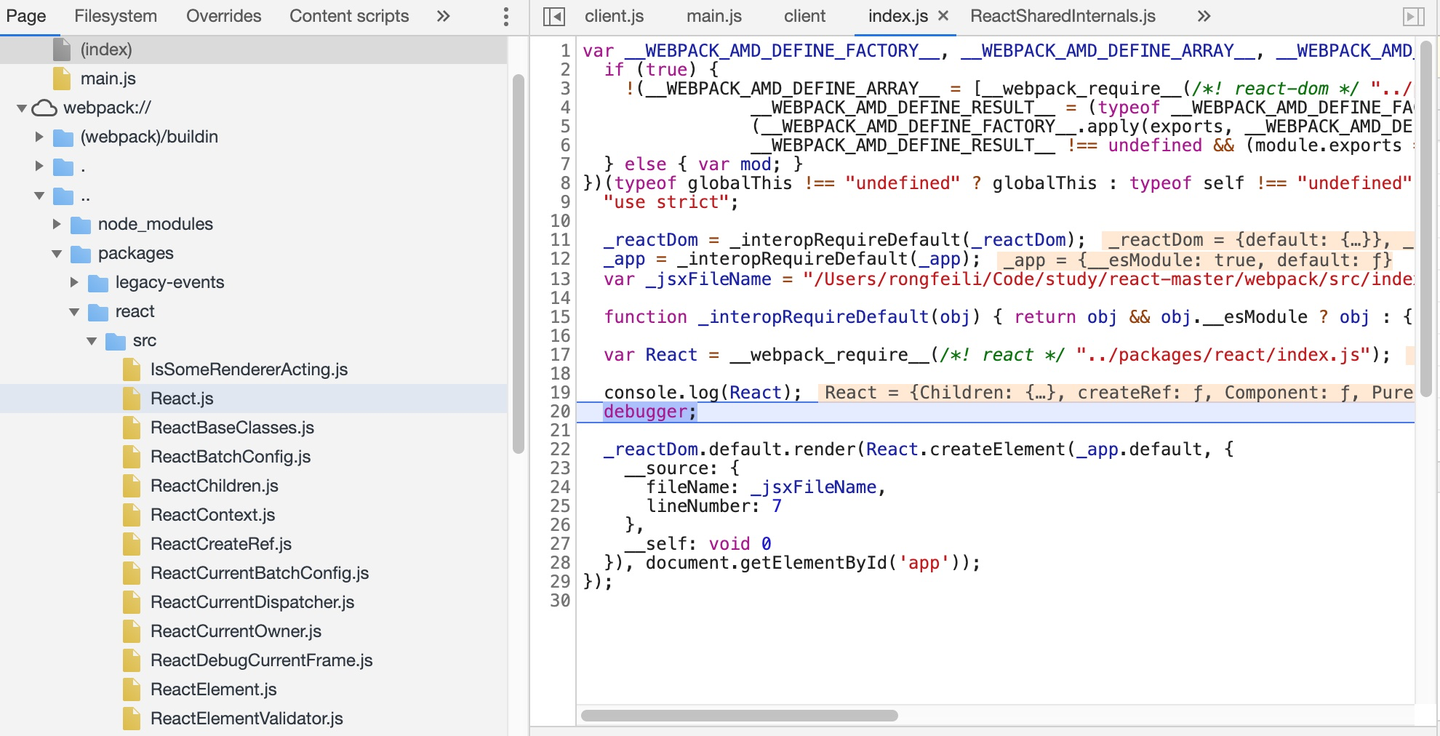Collapse the webpack:// tree node
This screenshot has height=736, width=1440.
(x=22, y=107)
